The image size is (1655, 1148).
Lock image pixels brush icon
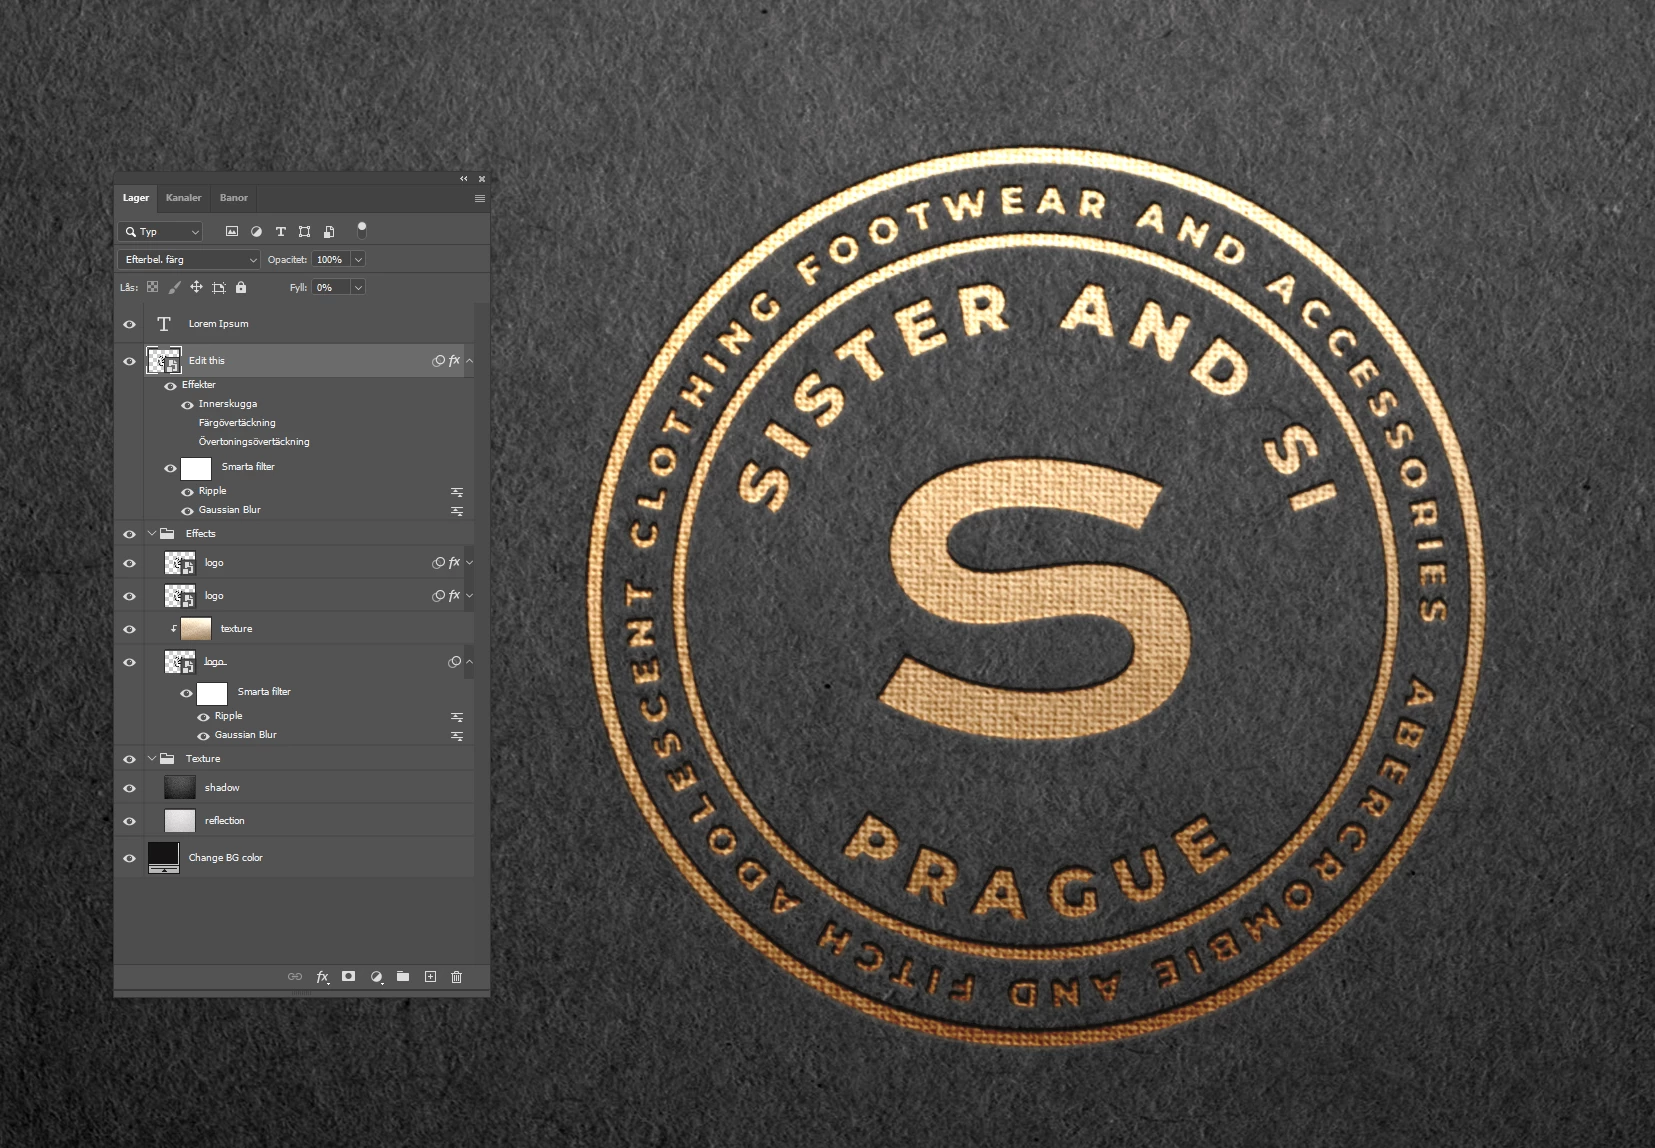click(174, 287)
